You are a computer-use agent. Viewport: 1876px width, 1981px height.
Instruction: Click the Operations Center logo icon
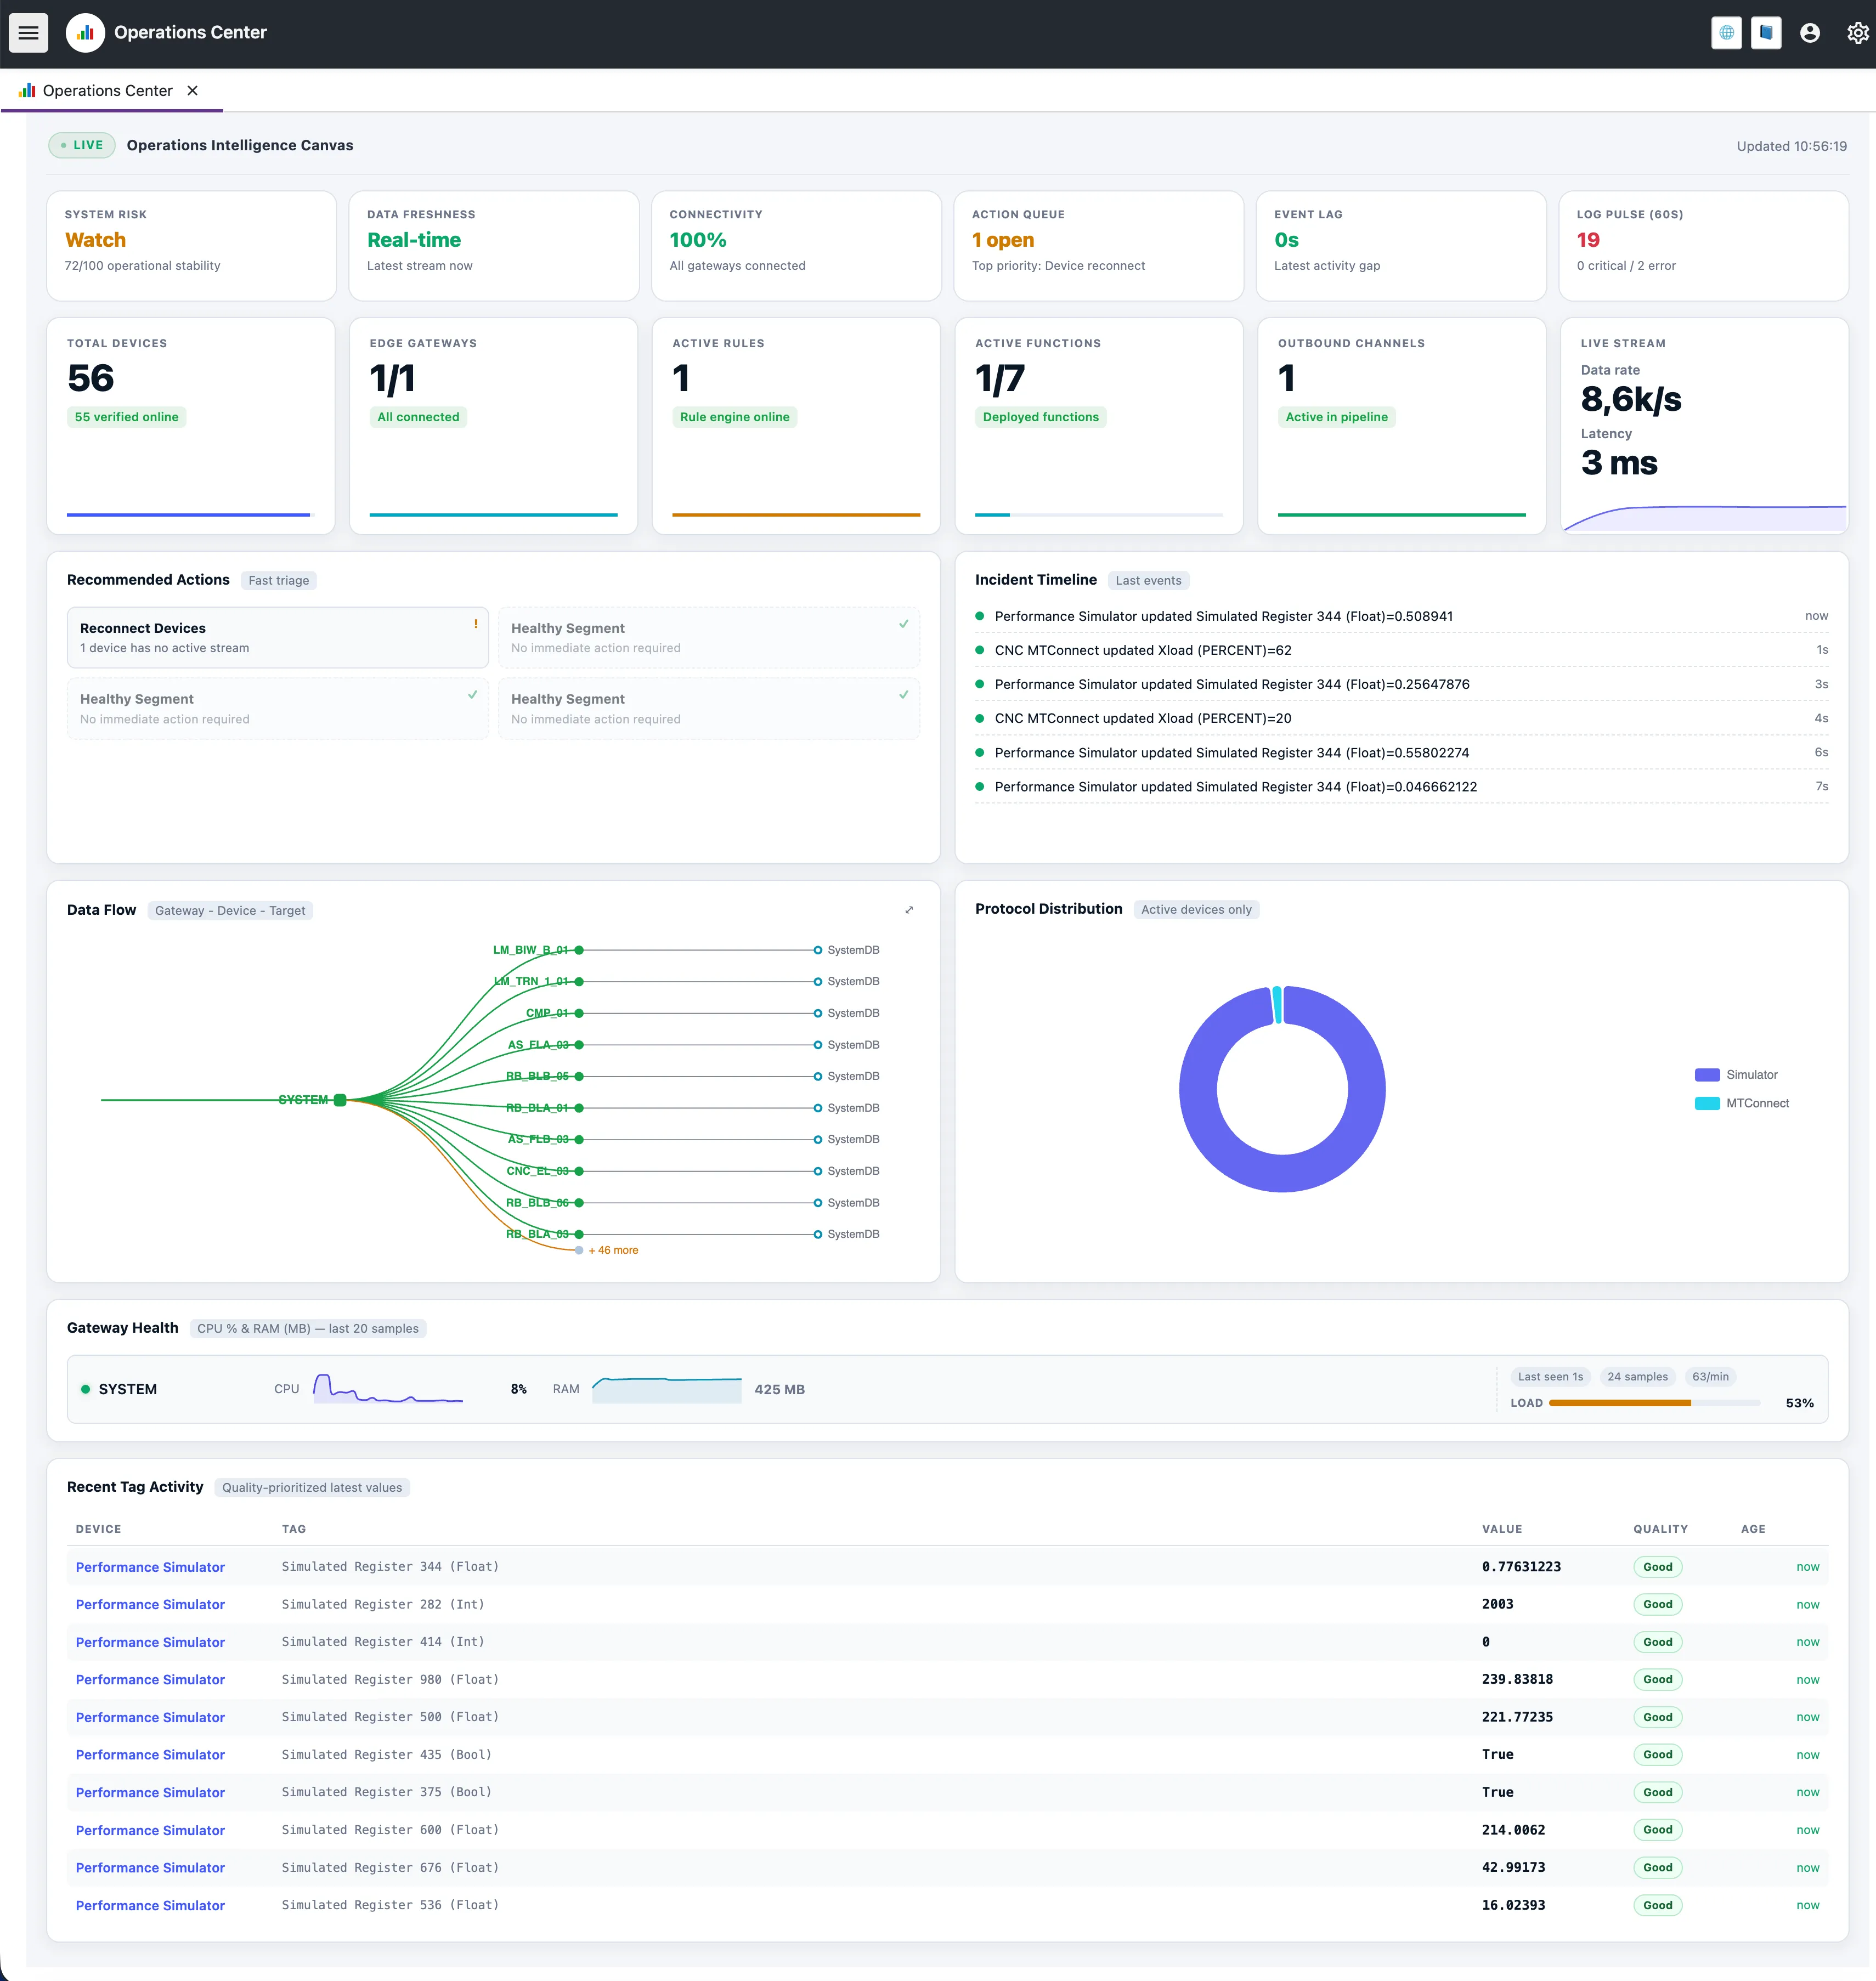tap(85, 33)
